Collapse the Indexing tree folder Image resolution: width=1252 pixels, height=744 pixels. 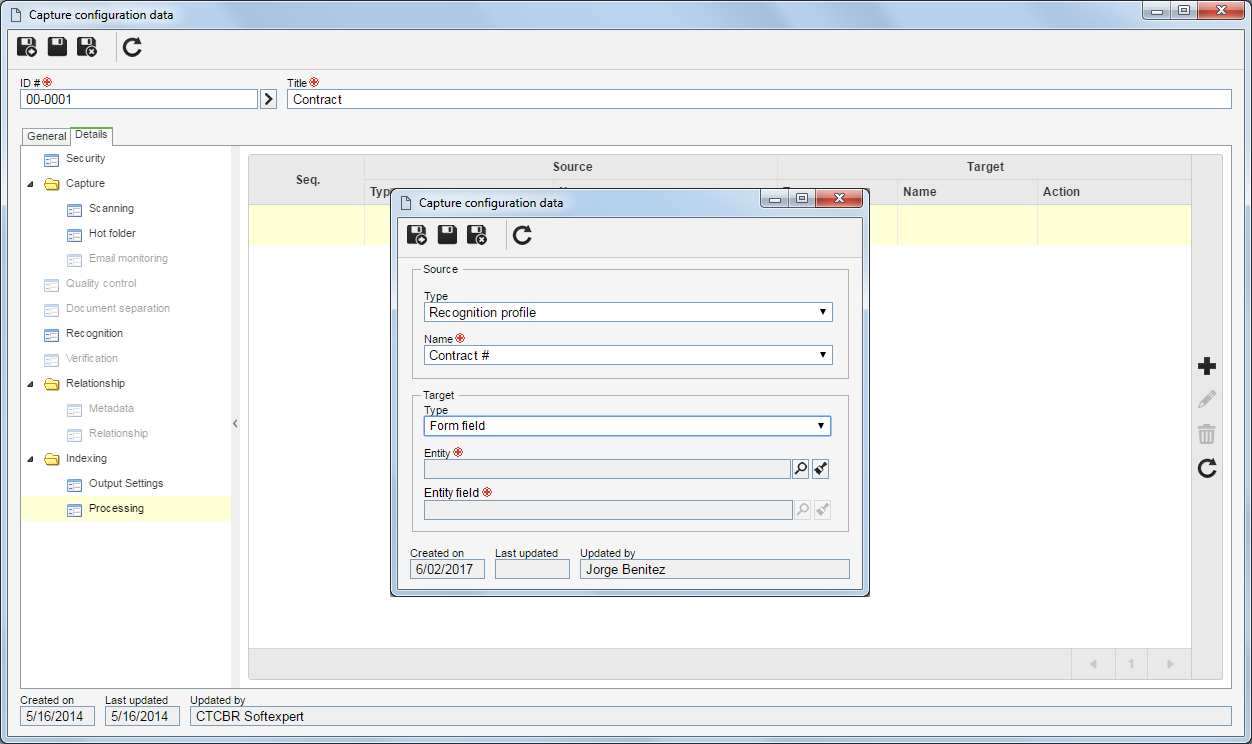pos(30,459)
